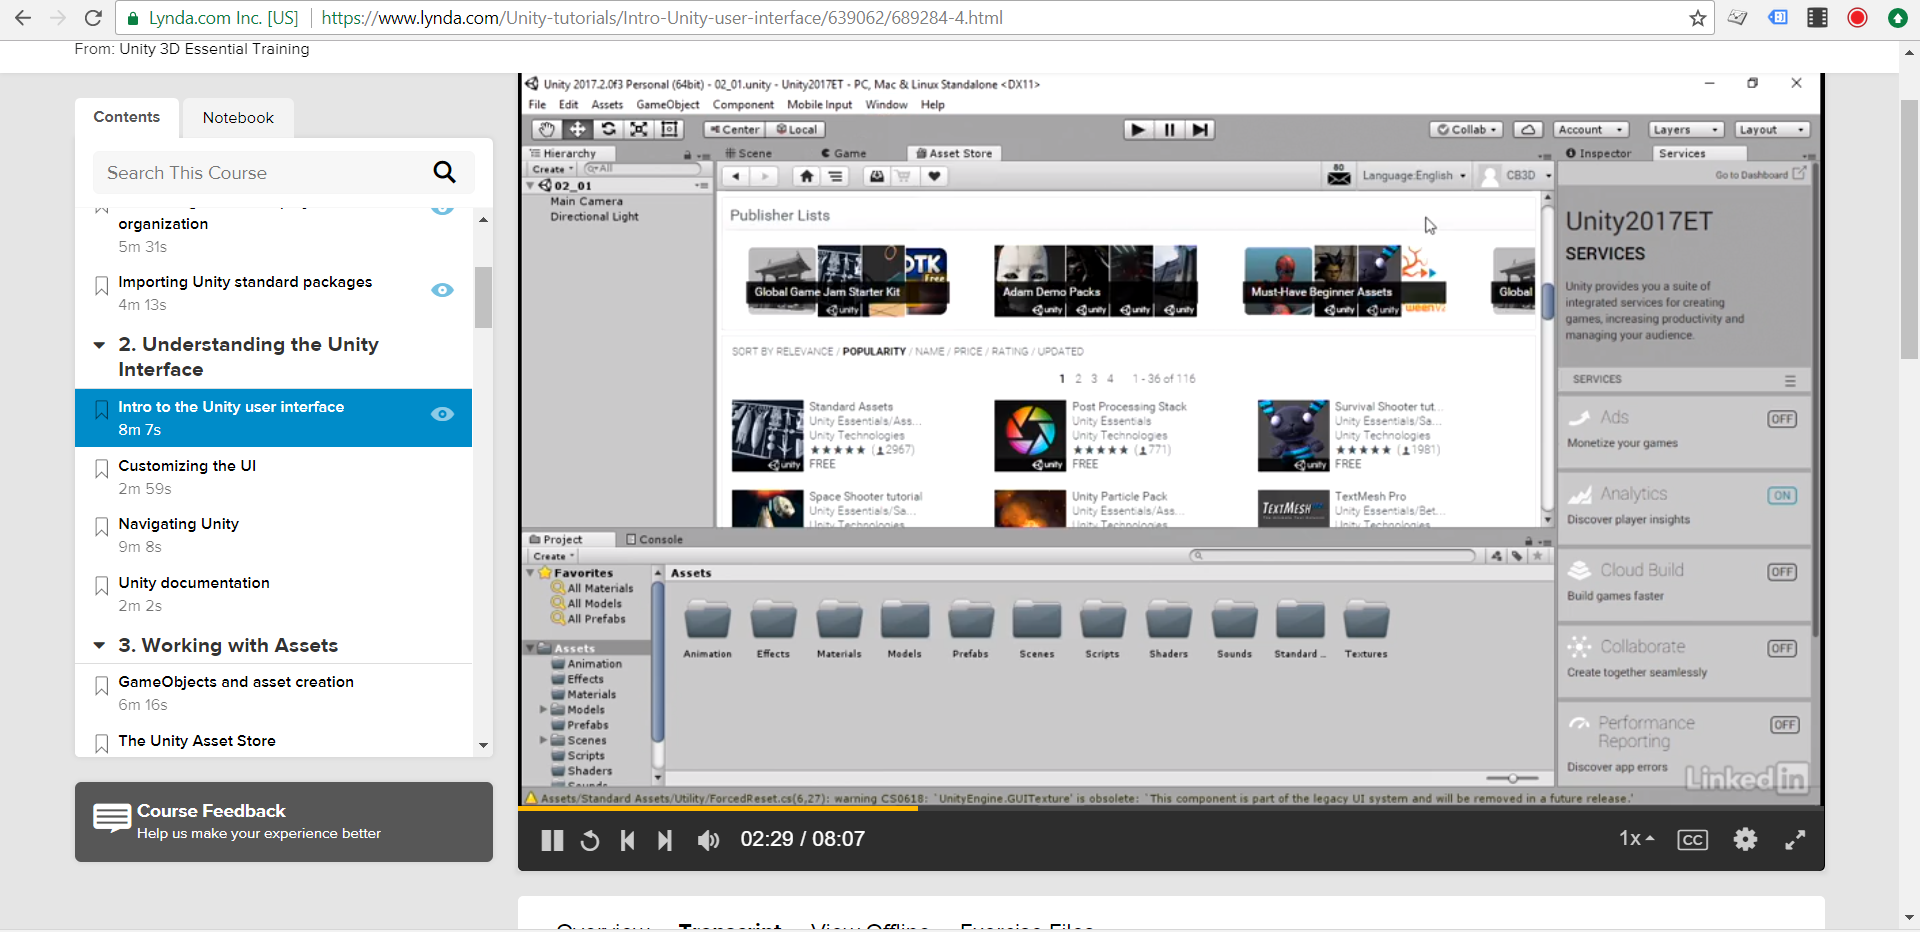Open Unity GameObject menu
The image size is (1920, 932).
pos(667,104)
